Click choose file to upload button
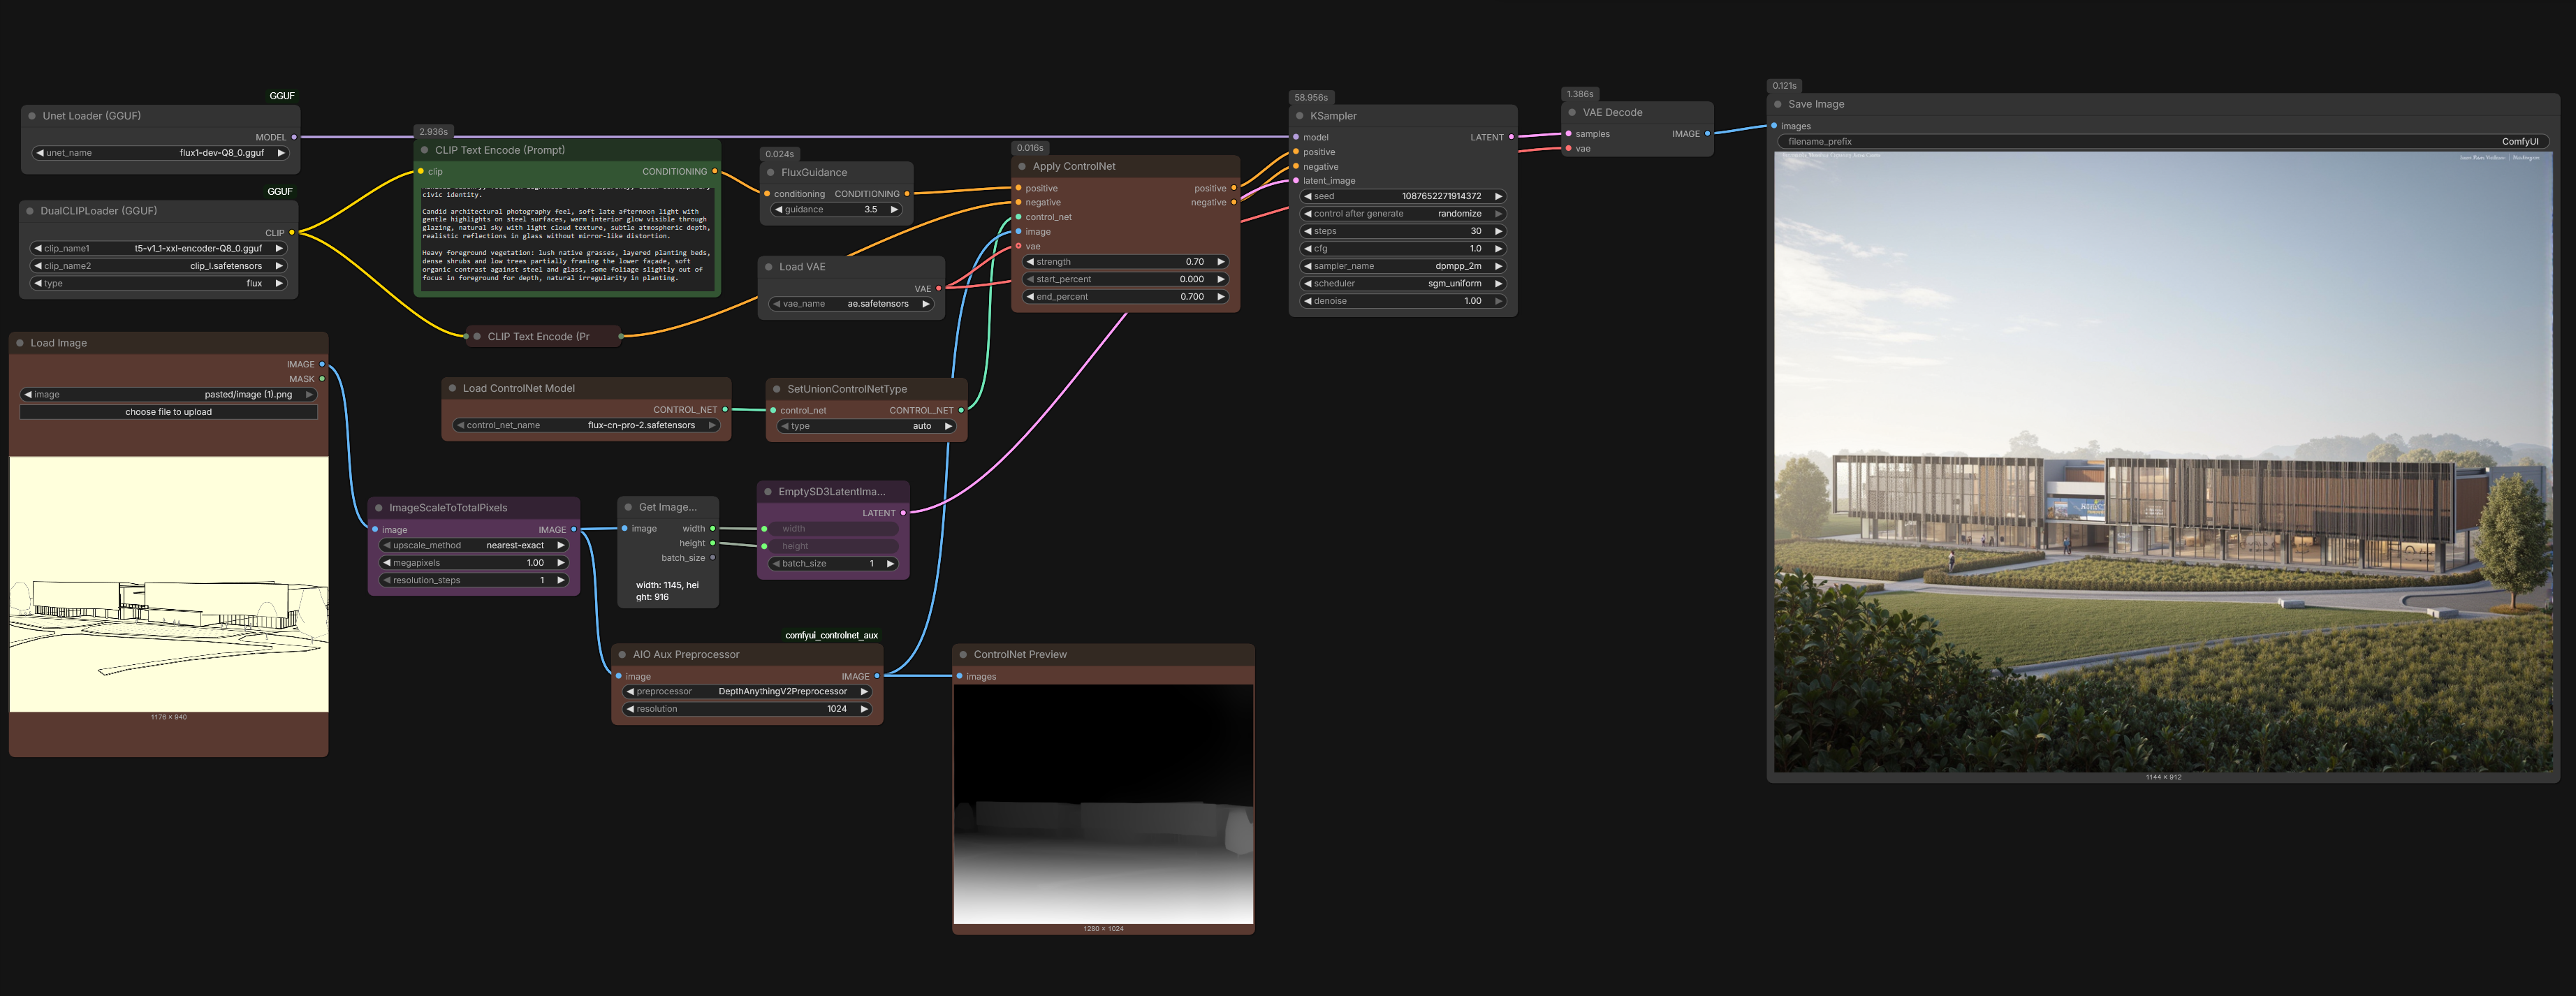 (x=168, y=412)
